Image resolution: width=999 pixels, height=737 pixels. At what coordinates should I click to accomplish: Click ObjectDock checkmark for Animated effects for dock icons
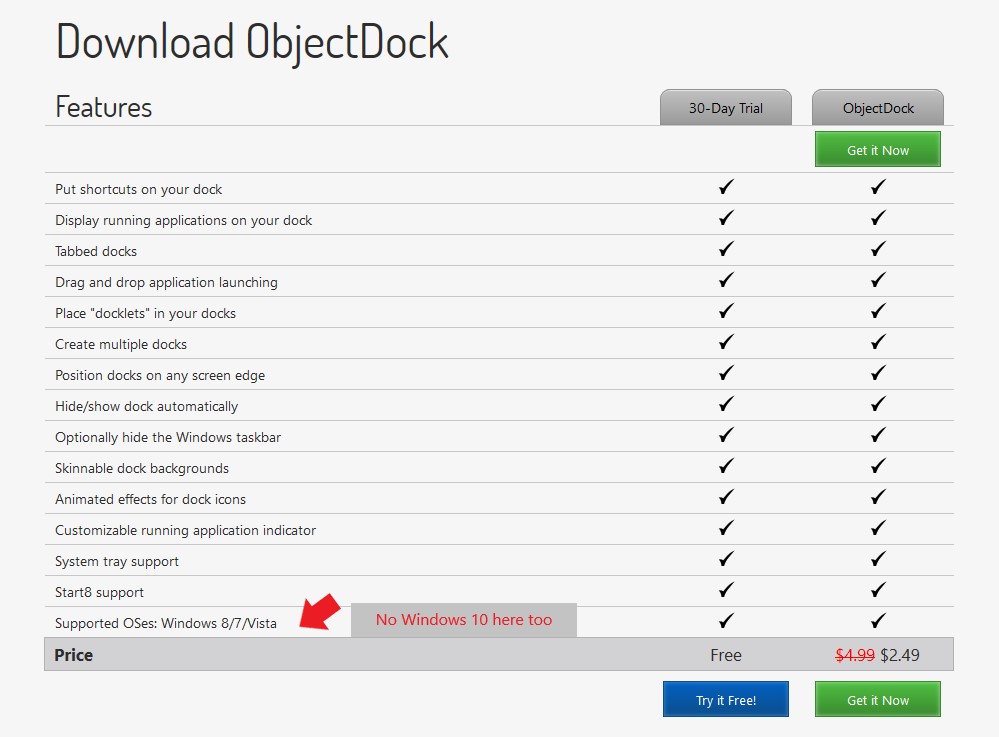878,497
